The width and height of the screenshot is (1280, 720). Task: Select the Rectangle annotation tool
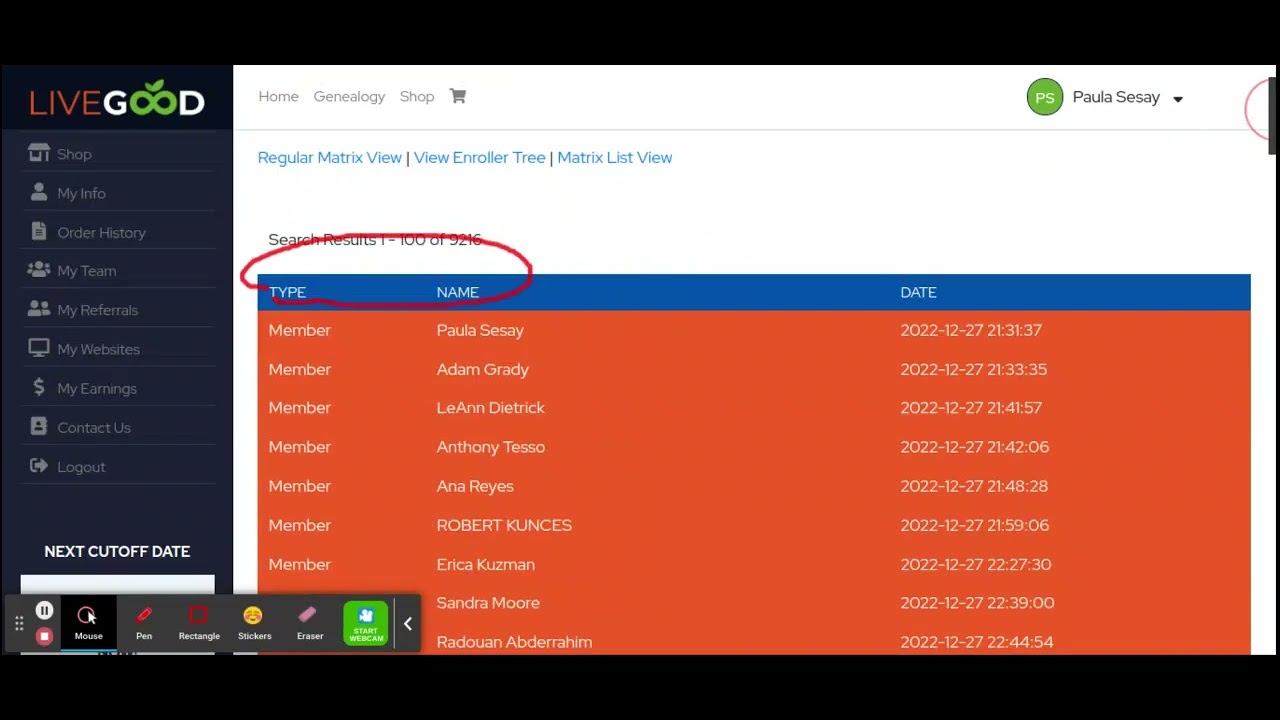(199, 622)
